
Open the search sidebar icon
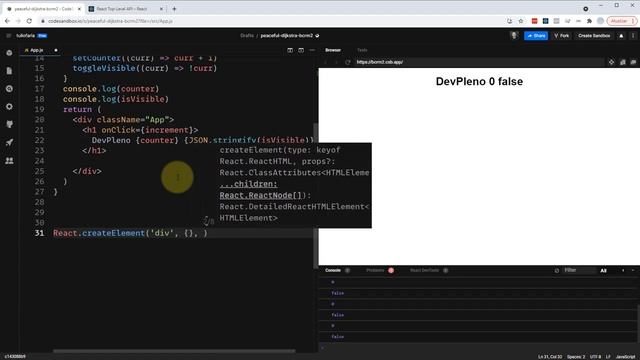(x=9, y=89)
